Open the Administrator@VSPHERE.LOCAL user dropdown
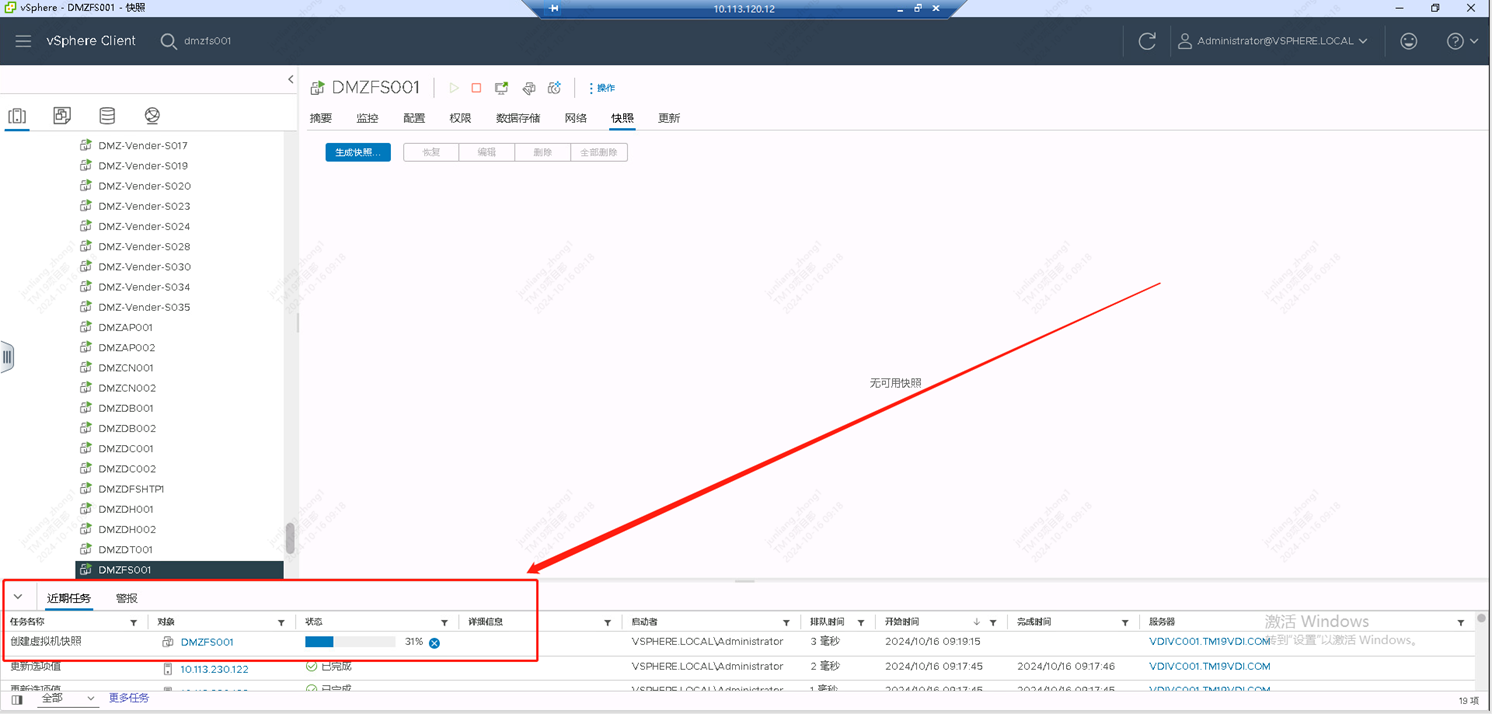Image resolution: width=1492 pixels, height=714 pixels. (1272, 41)
